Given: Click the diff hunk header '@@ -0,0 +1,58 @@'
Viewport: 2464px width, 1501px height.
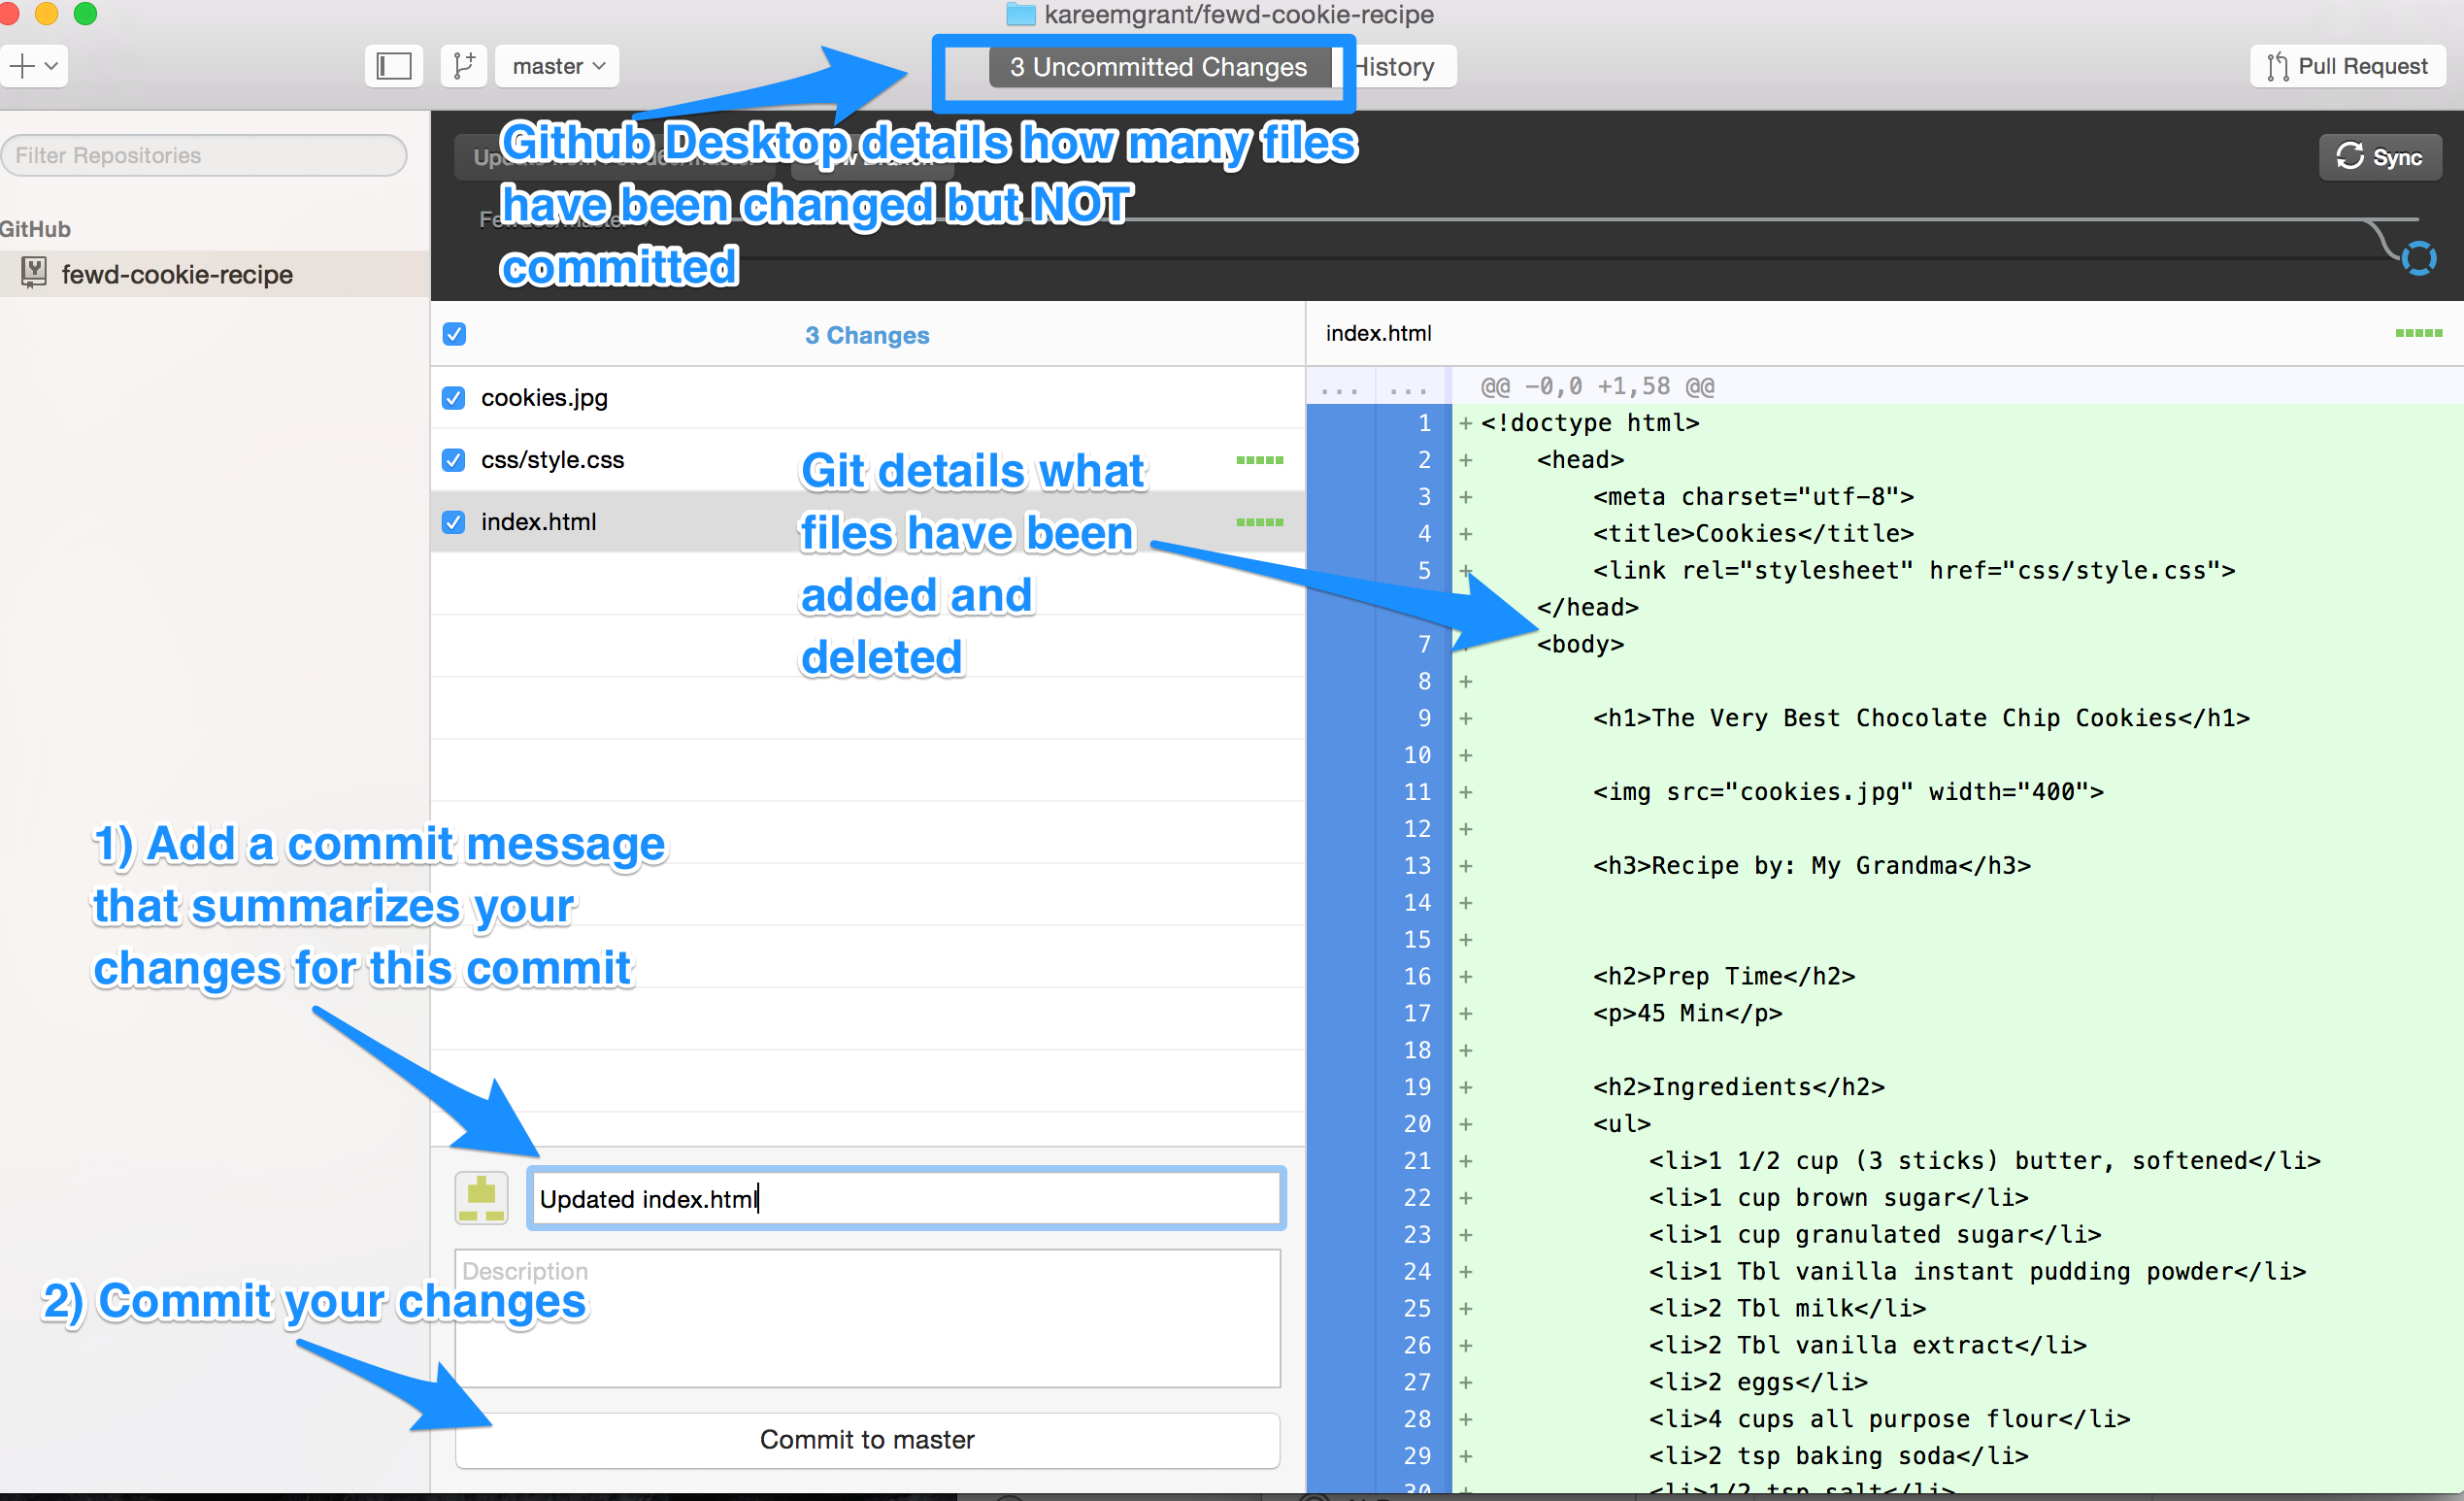Looking at the screenshot, I should pos(1597,386).
